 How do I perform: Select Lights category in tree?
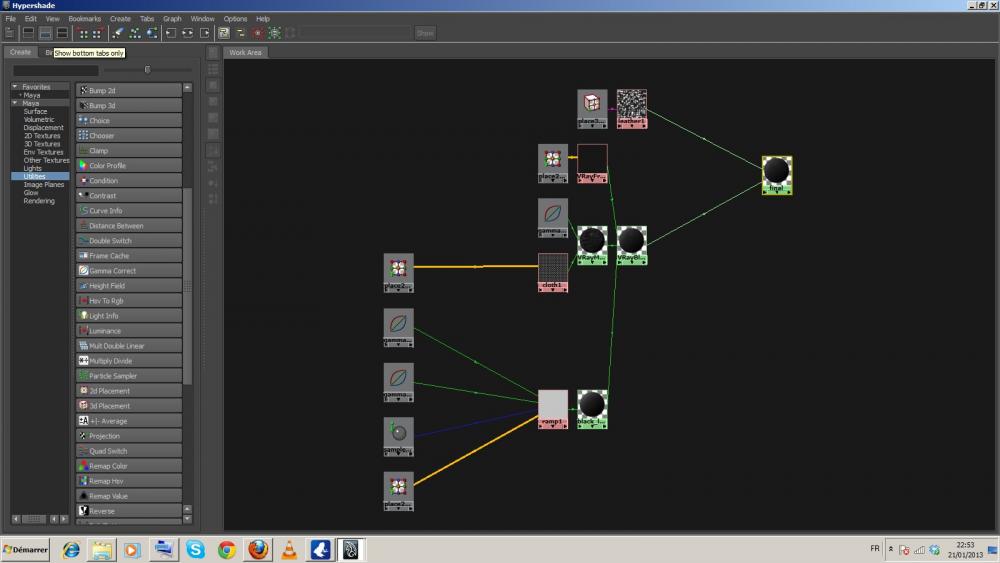[x=33, y=168]
